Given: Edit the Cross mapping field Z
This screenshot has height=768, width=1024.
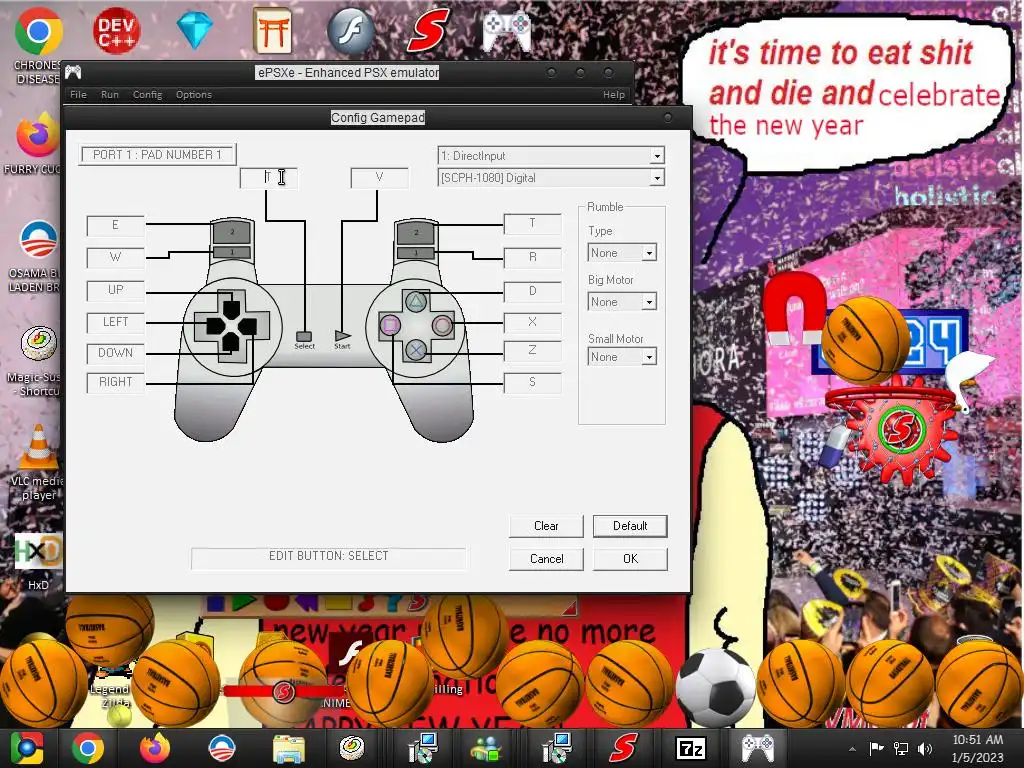Looking at the screenshot, I should (x=532, y=351).
